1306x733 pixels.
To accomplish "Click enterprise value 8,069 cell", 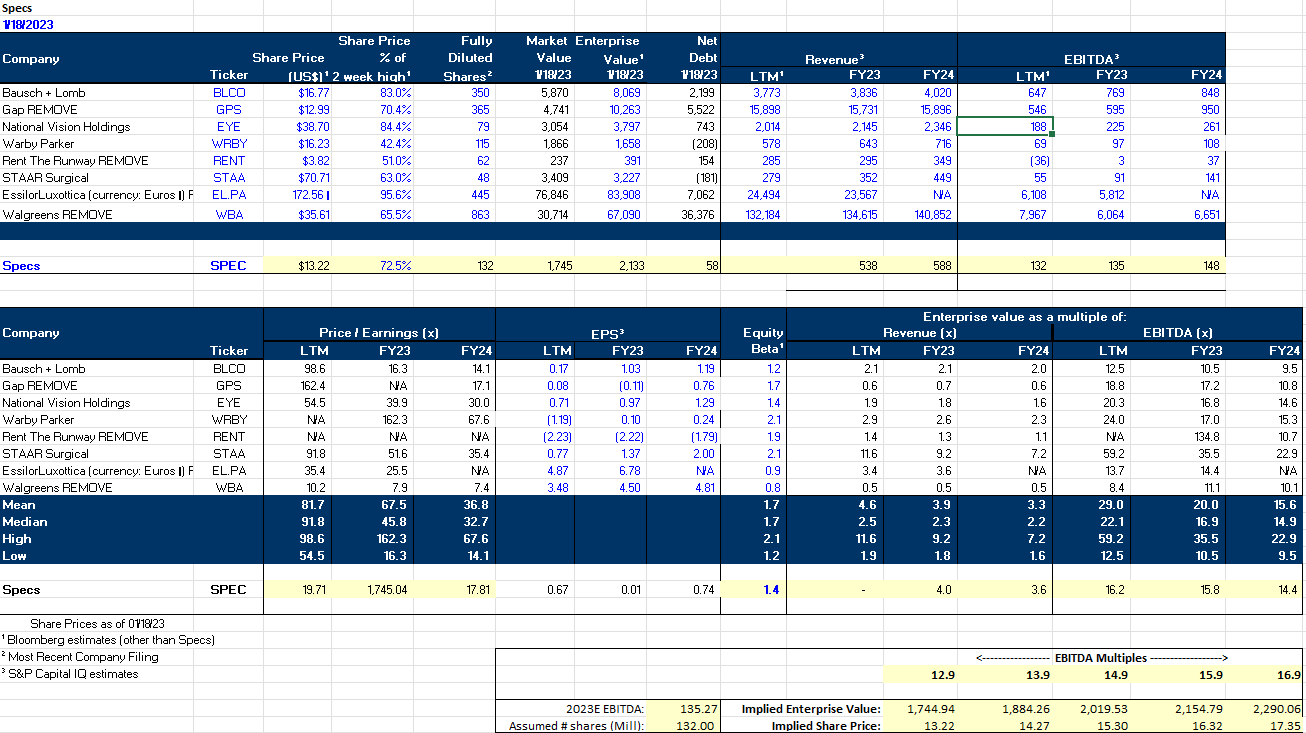I will (625, 93).
